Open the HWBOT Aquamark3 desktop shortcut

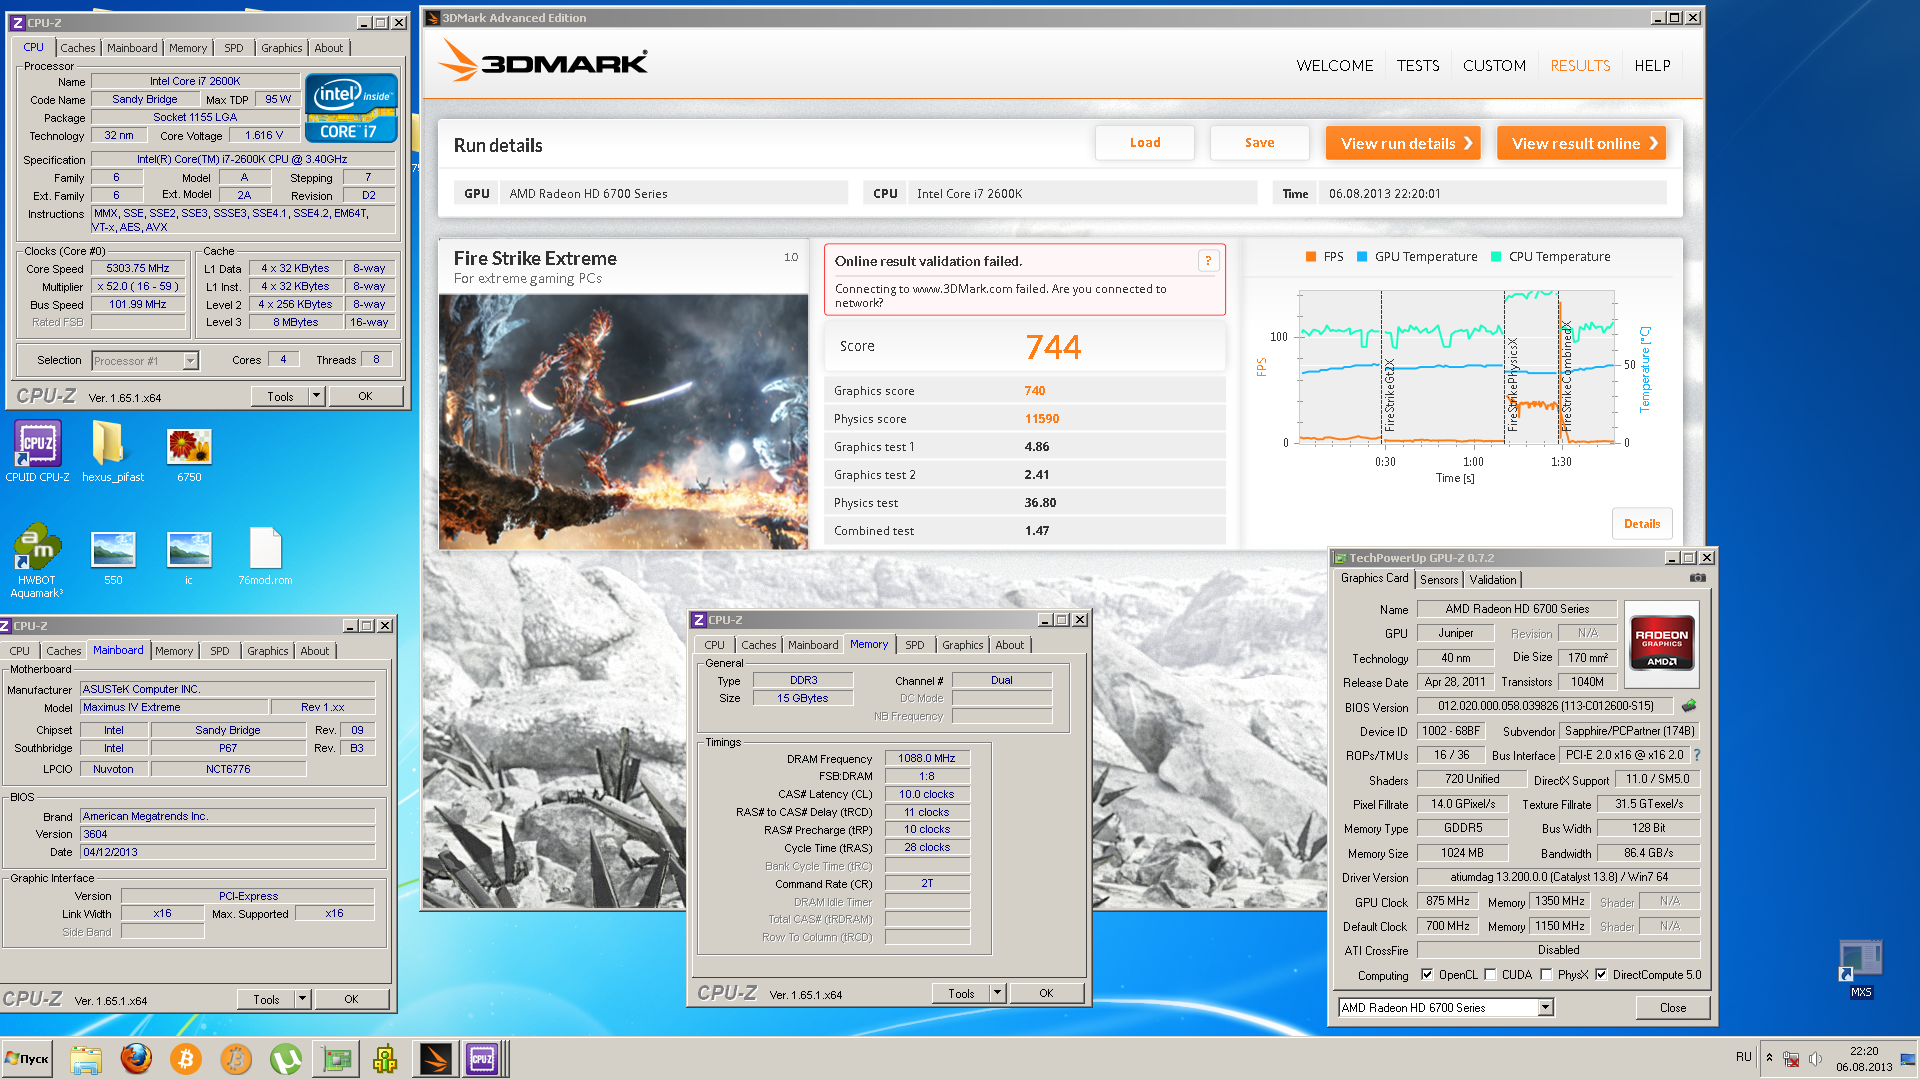pyautogui.click(x=37, y=560)
